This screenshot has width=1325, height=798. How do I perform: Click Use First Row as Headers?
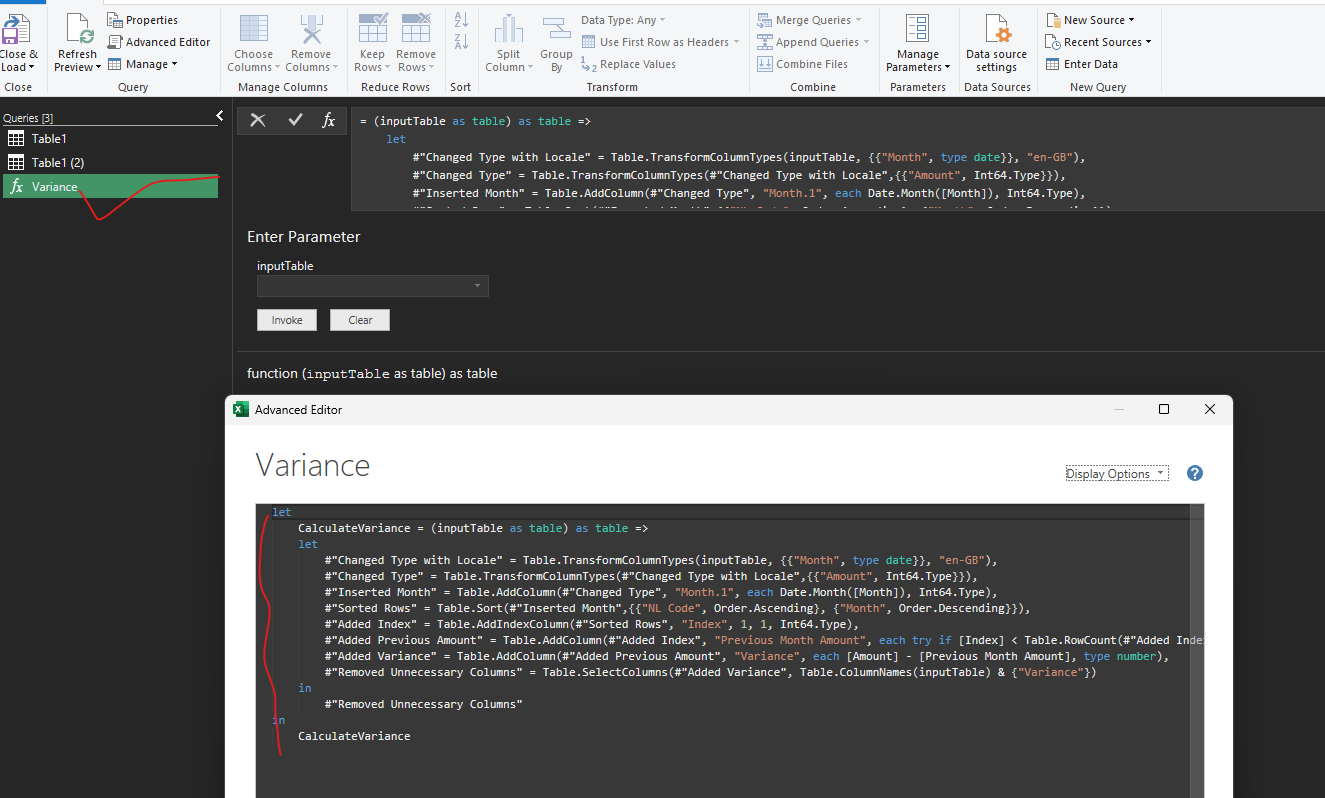click(x=661, y=42)
